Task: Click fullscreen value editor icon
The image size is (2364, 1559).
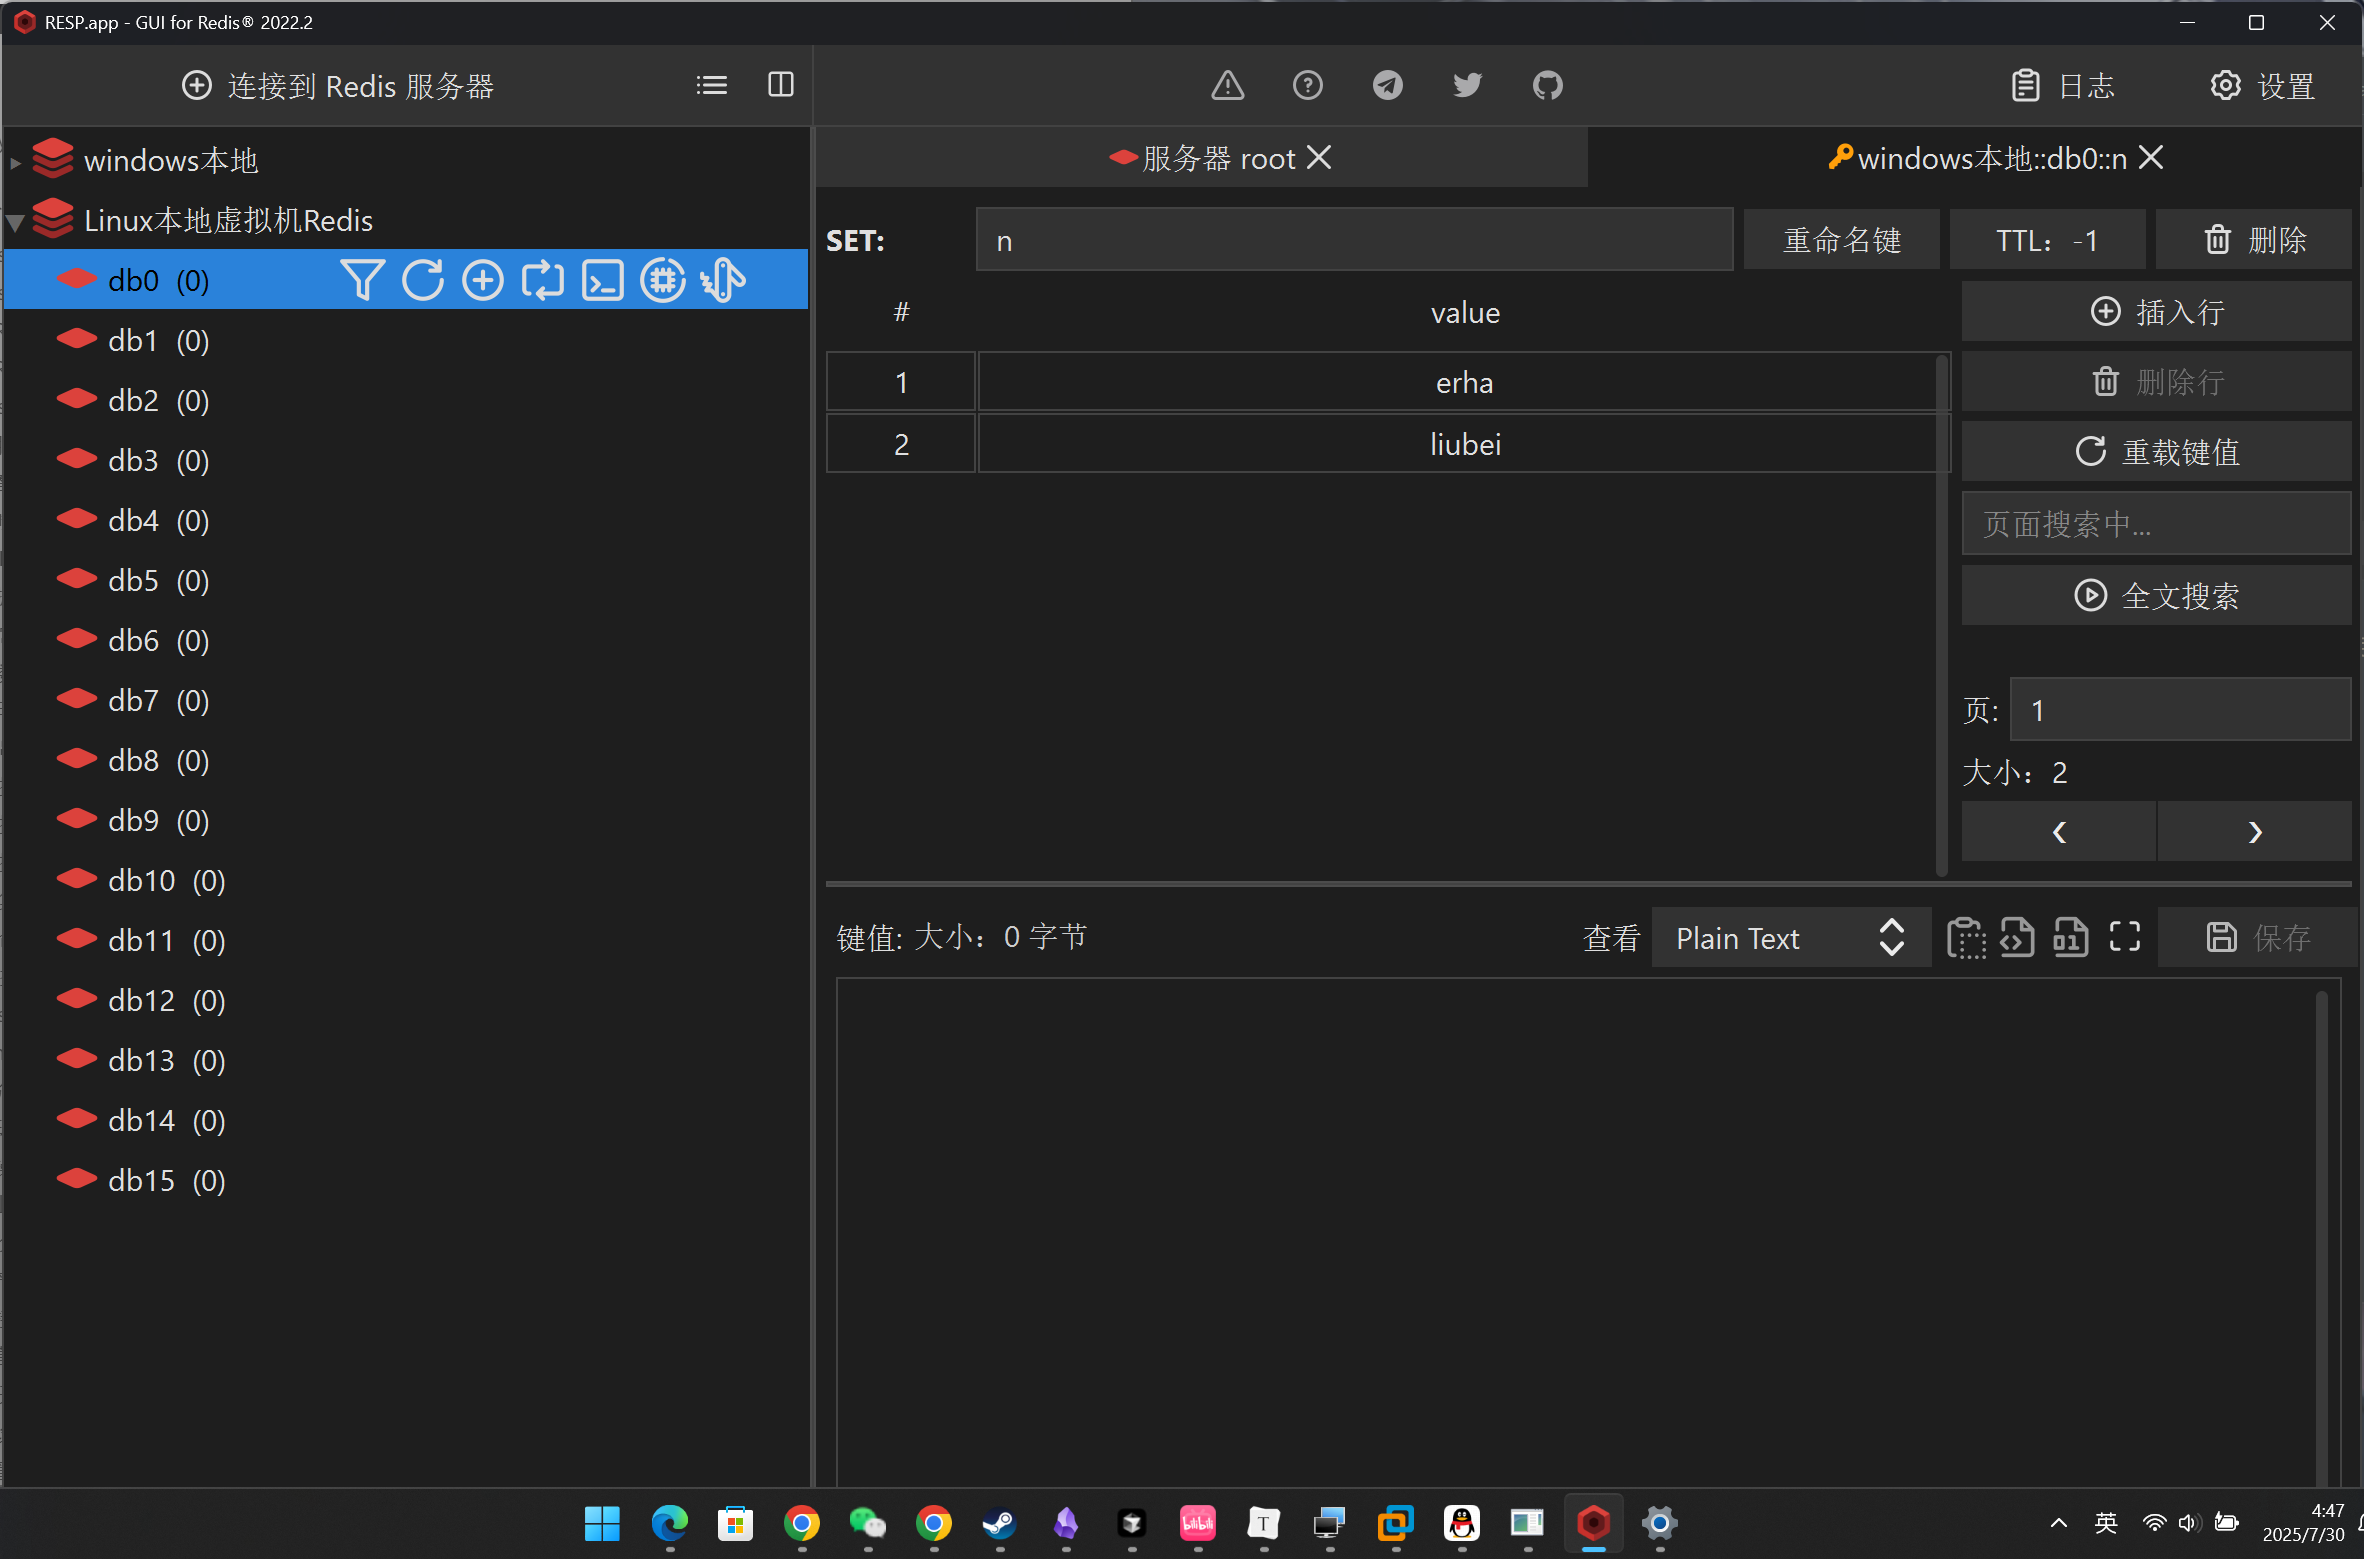Action: point(2124,937)
